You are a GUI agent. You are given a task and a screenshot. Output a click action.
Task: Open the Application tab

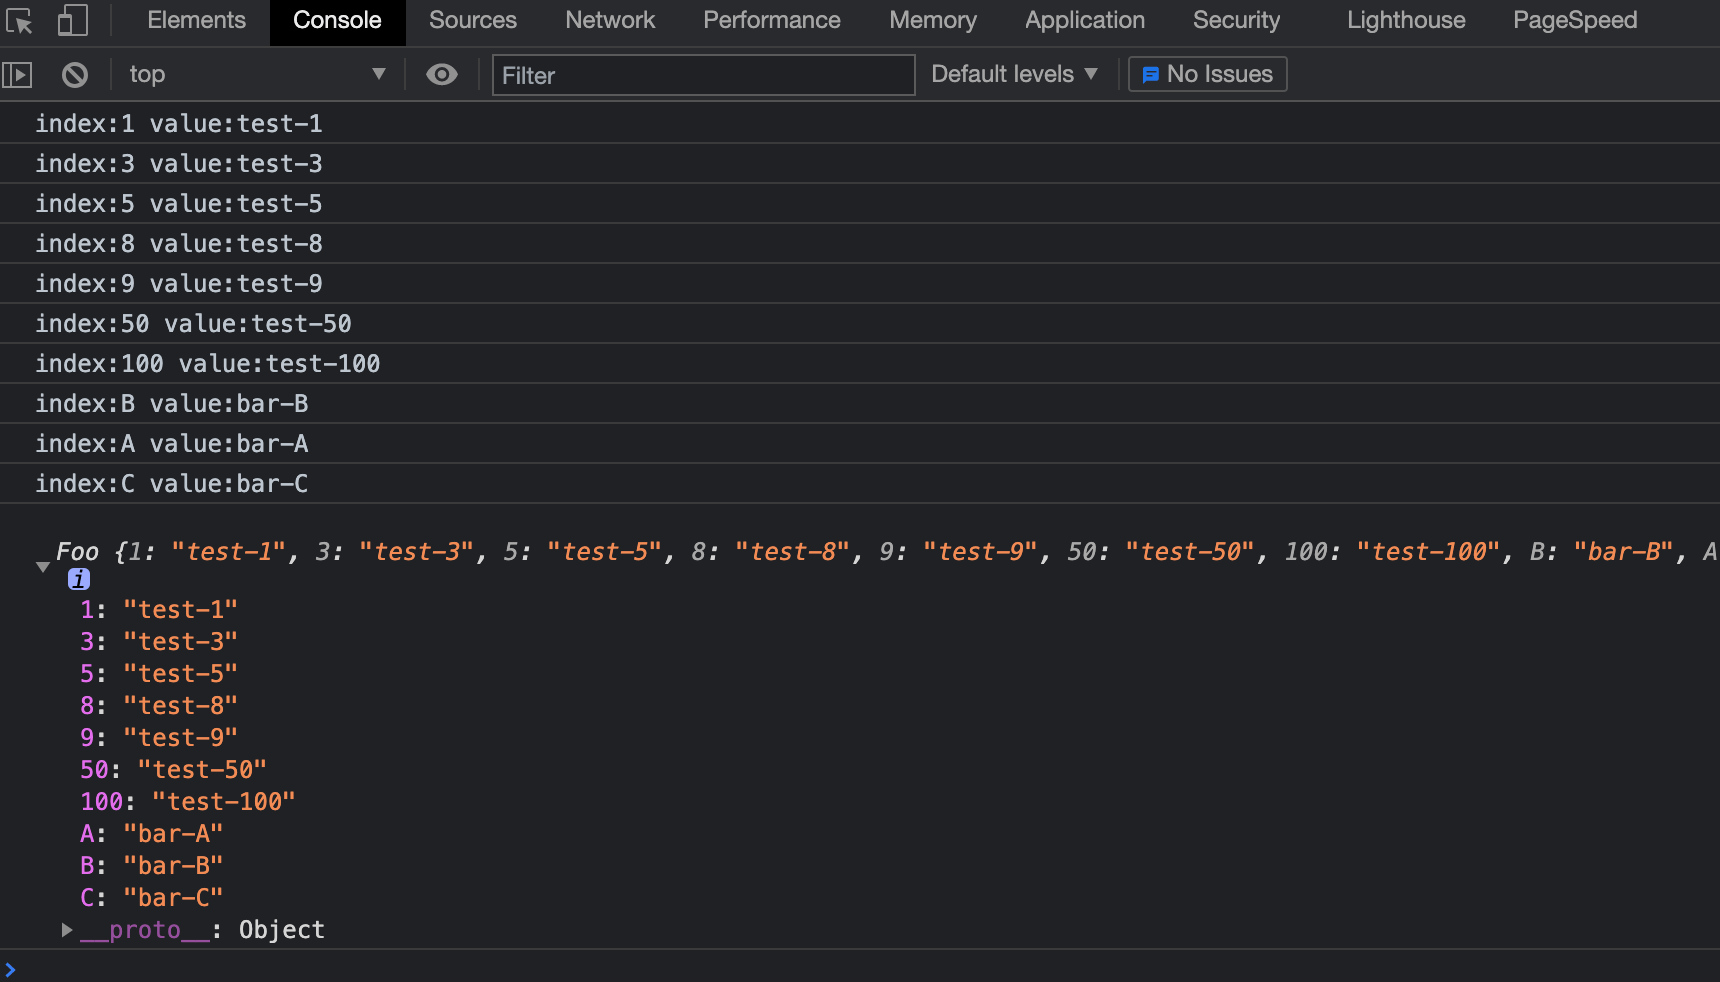tap(1085, 21)
